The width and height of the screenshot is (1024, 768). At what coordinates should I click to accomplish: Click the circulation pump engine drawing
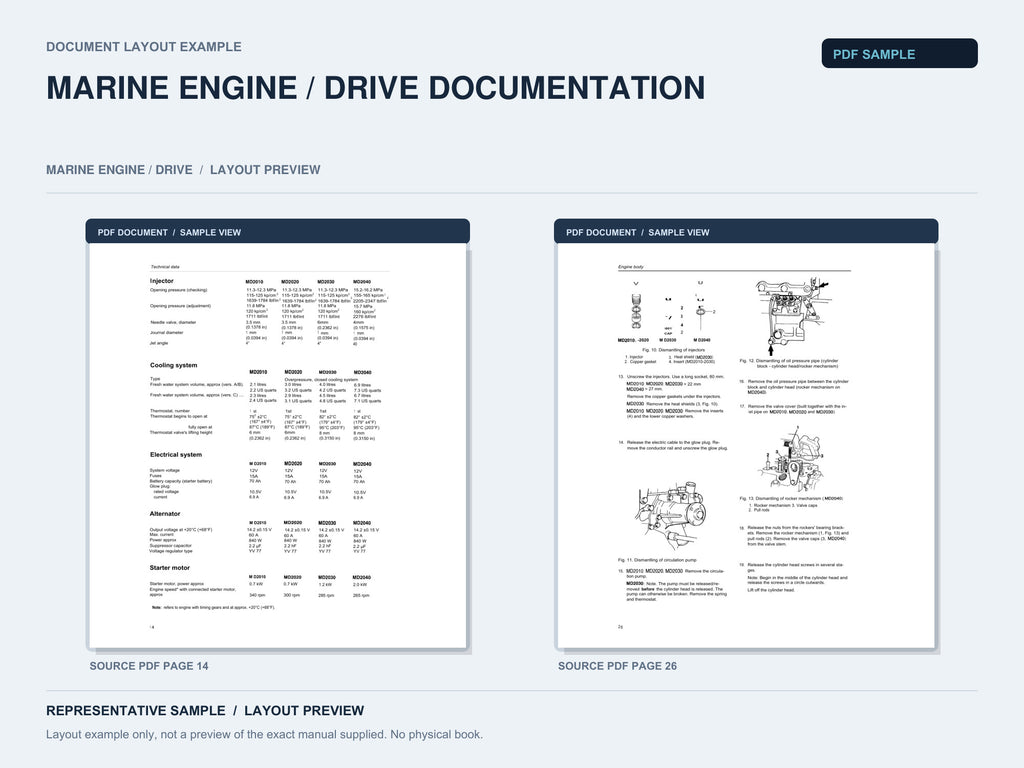(x=671, y=517)
